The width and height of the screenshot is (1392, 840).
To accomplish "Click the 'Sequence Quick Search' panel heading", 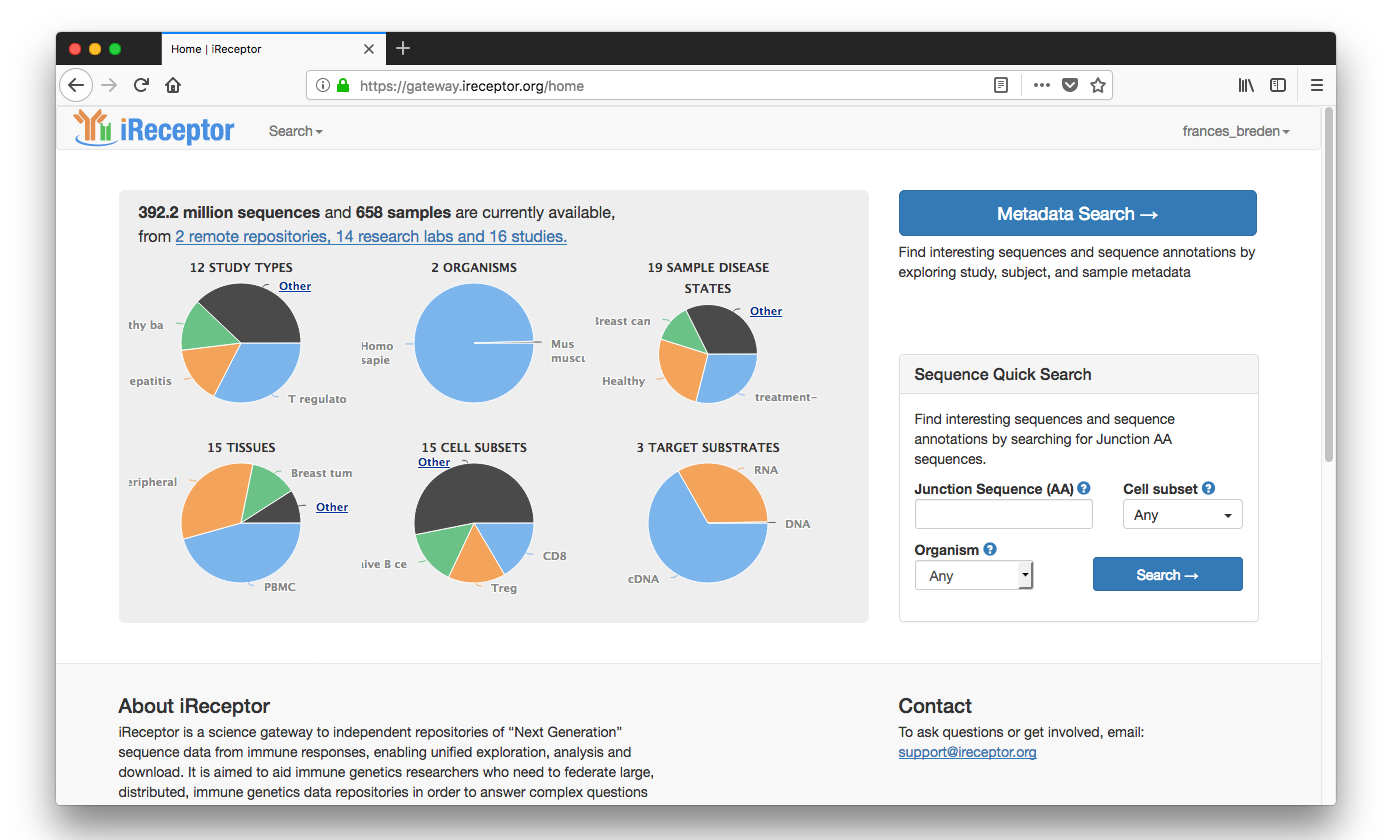I will click(x=1003, y=374).
